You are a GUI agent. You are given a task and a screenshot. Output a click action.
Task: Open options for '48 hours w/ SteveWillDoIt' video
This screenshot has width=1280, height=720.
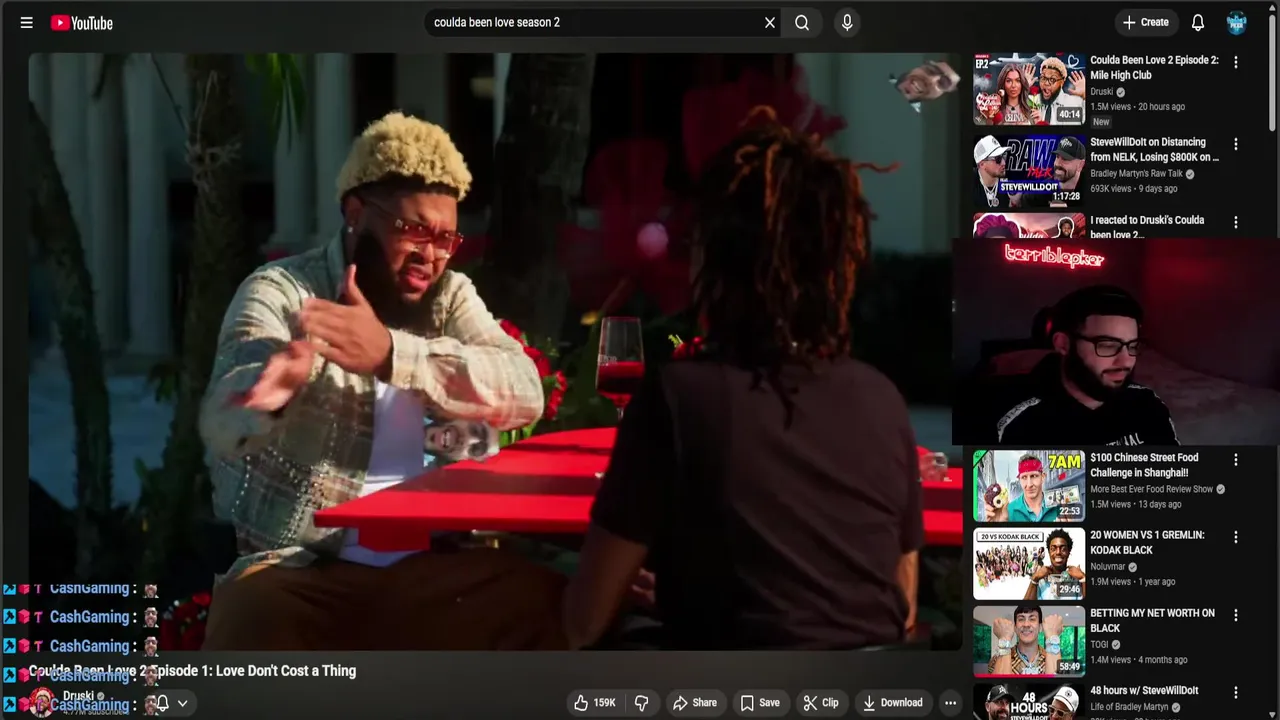1236,692
